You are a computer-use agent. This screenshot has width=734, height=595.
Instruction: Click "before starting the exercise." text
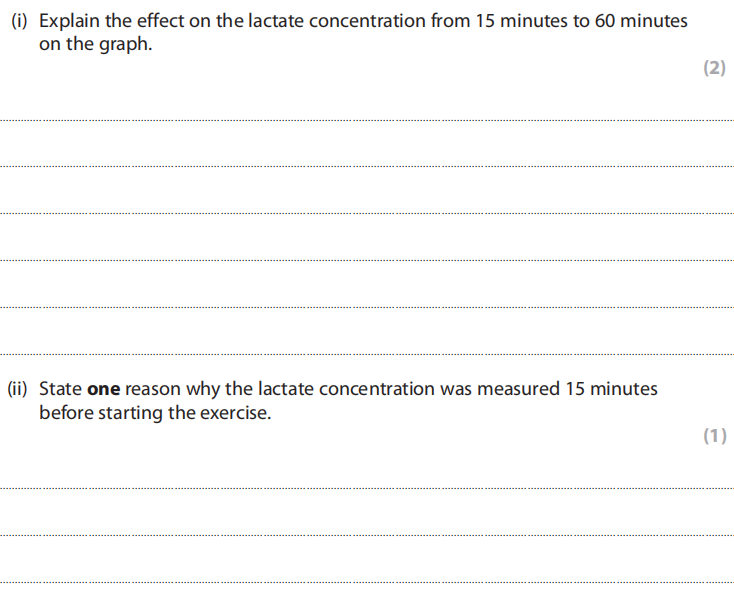(155, 413)
